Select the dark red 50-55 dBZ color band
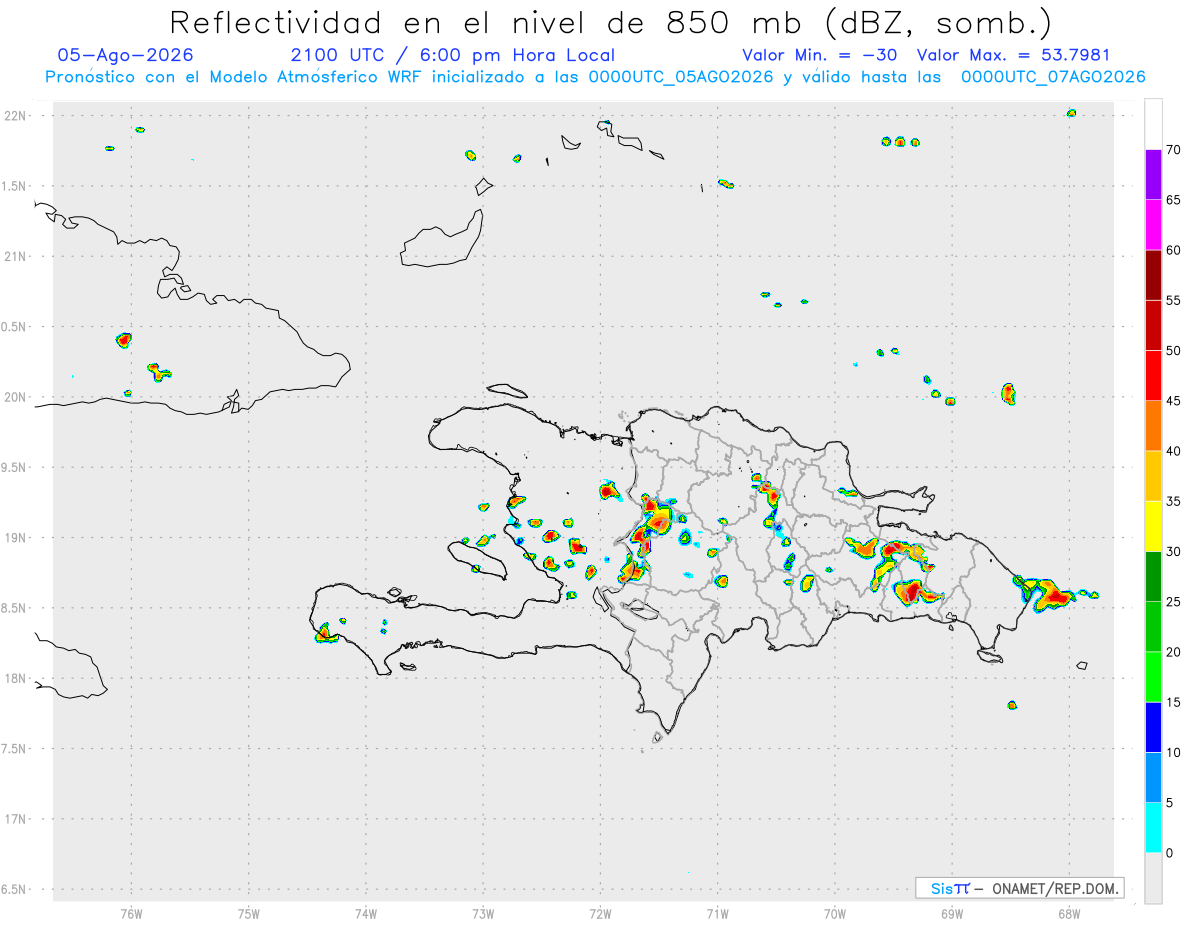The image size is (1200, 927). tap(1153, 325)
